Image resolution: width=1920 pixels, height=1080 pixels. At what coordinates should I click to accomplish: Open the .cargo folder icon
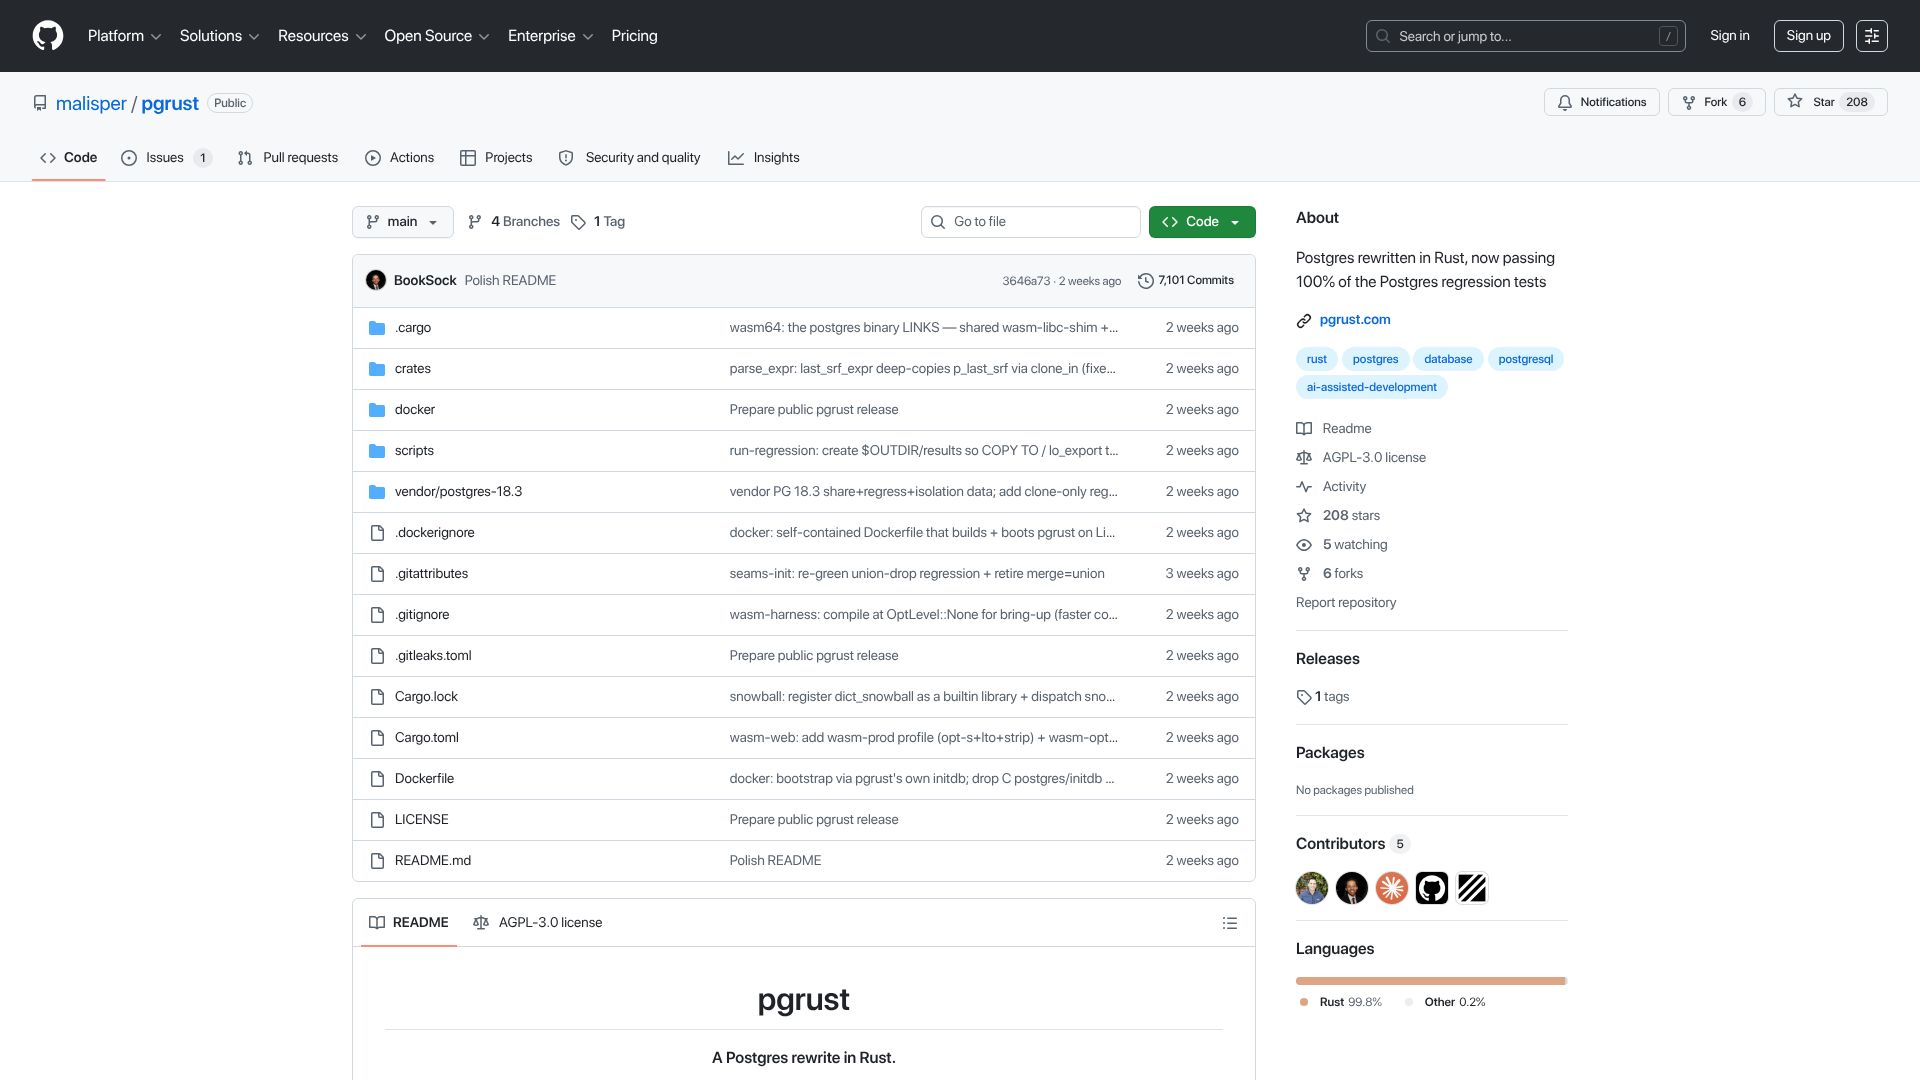click(377, 328)
